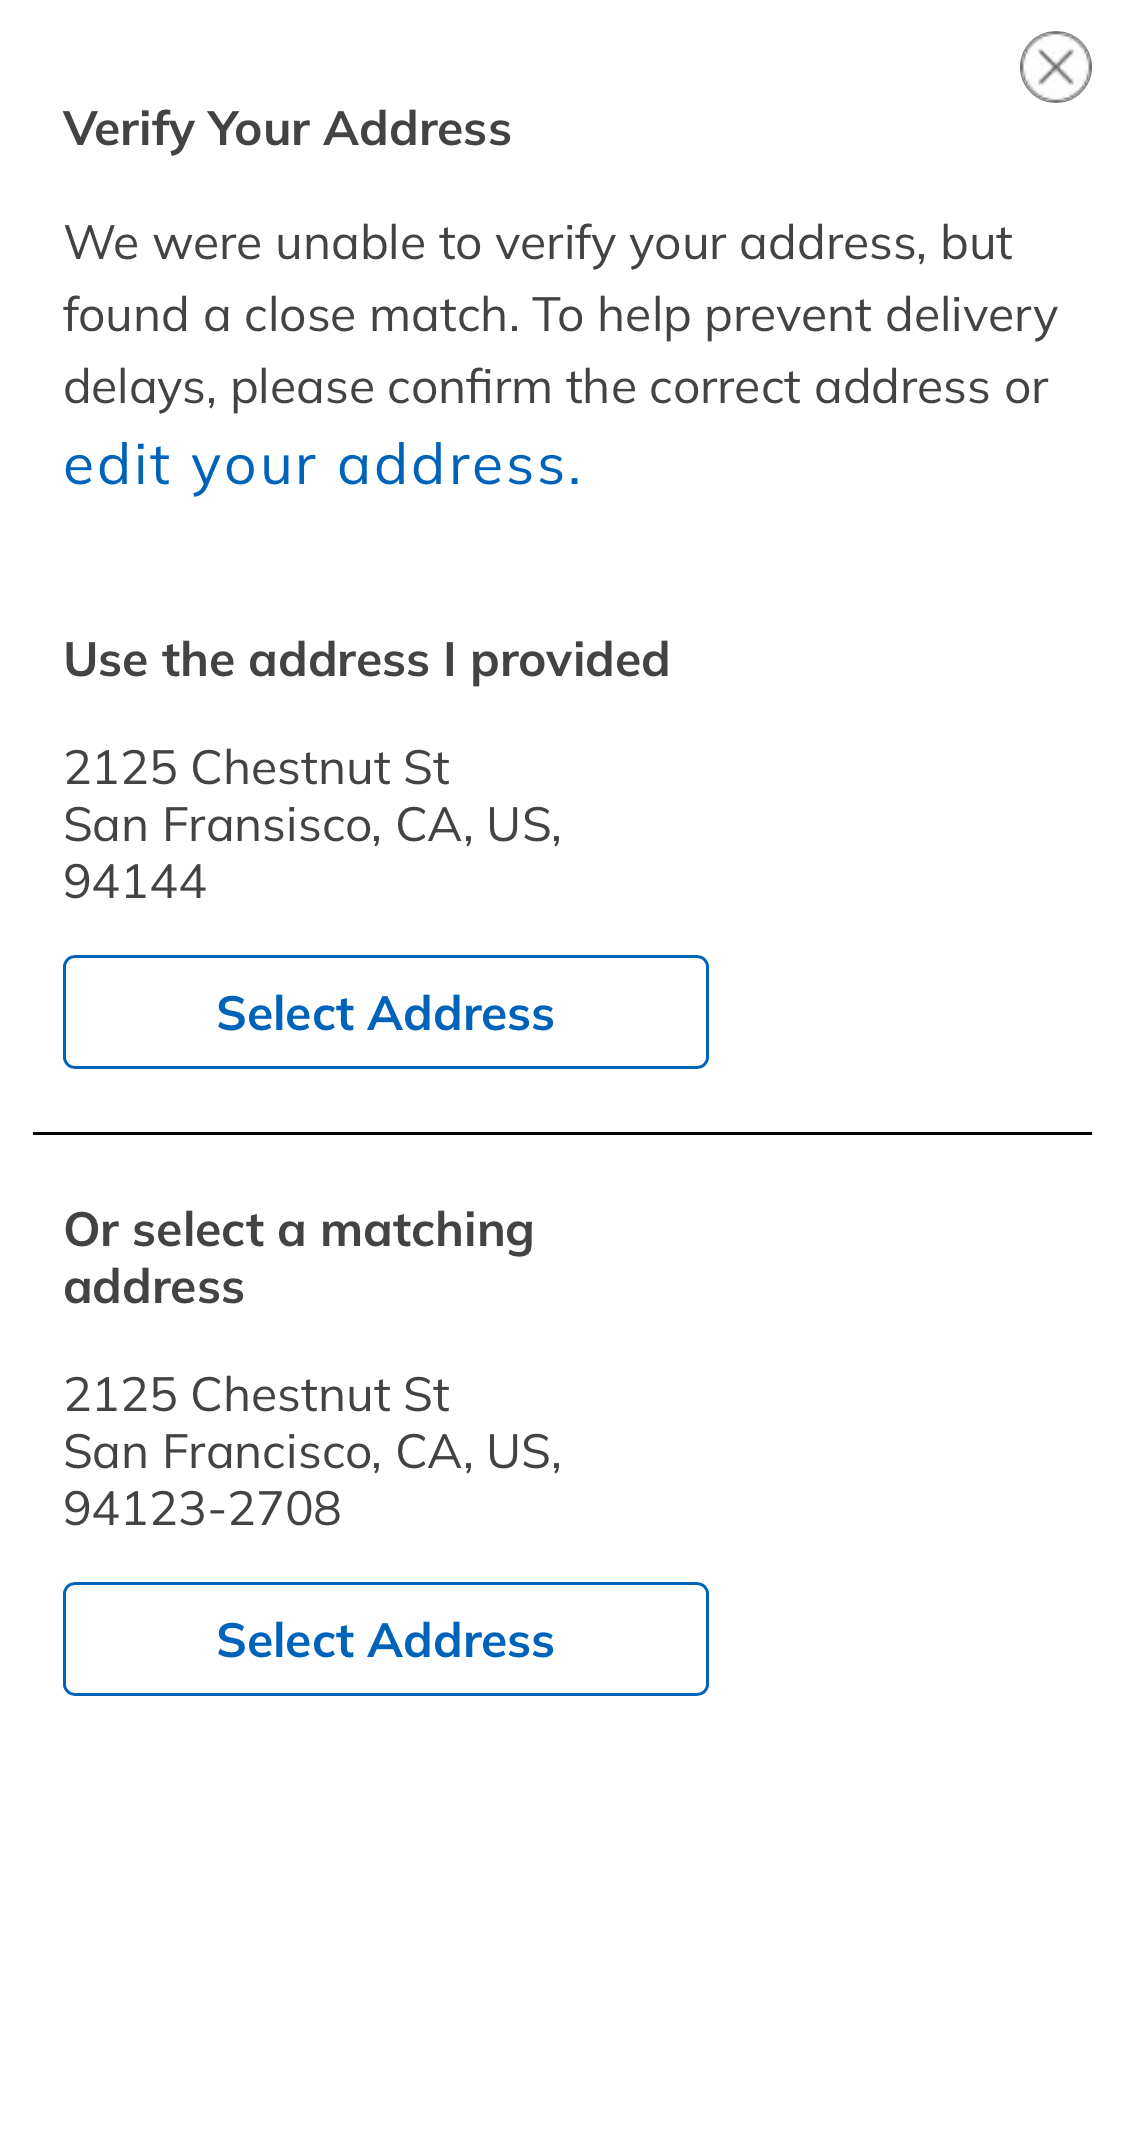Click the word "provided" in the bold heading
Screen dimensions: 1125x2143
(x=570, y=660)
